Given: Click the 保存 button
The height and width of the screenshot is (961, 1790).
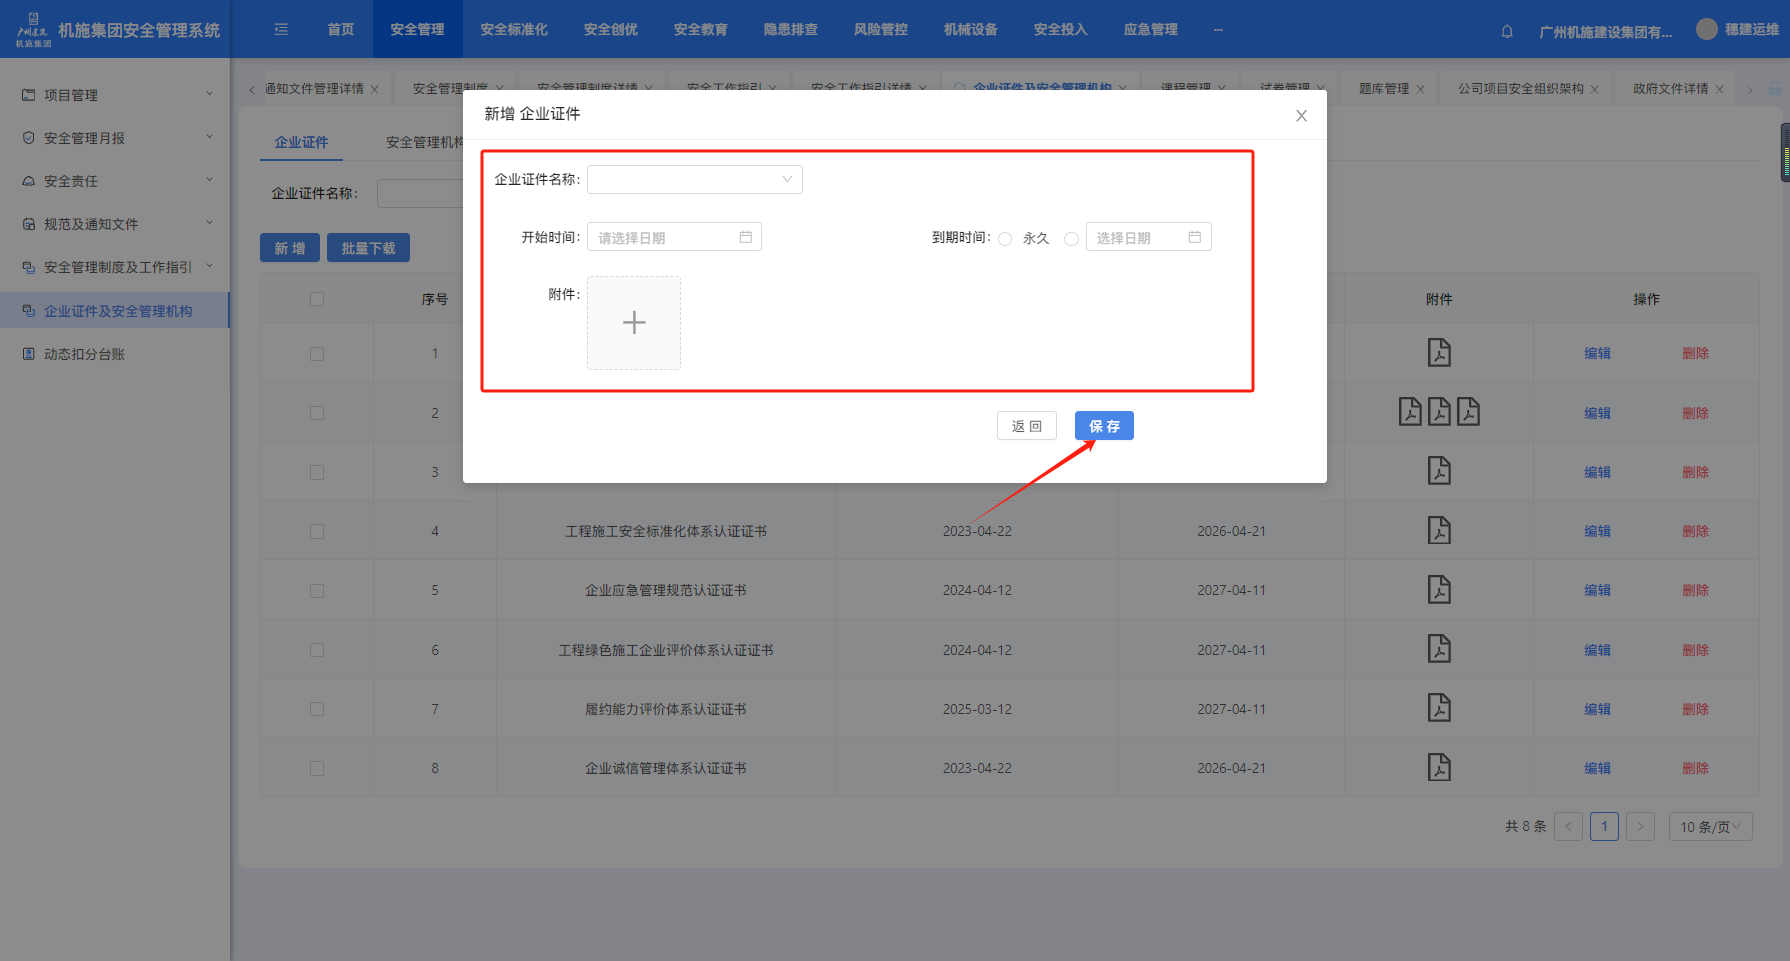Looking at the screenshot, I should pos(1104,426).
